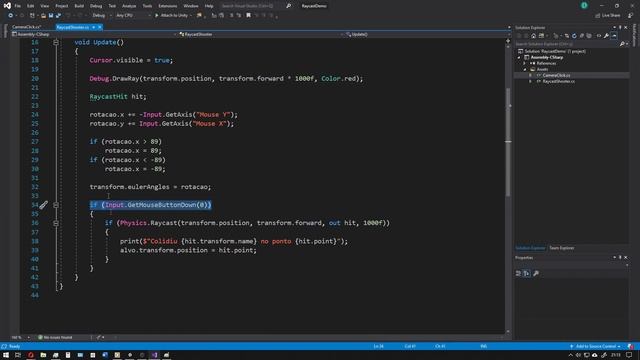640x360 pixels.
Task: Click the editor vertical scrollbar thumb
Action: [x=508, y=142]
